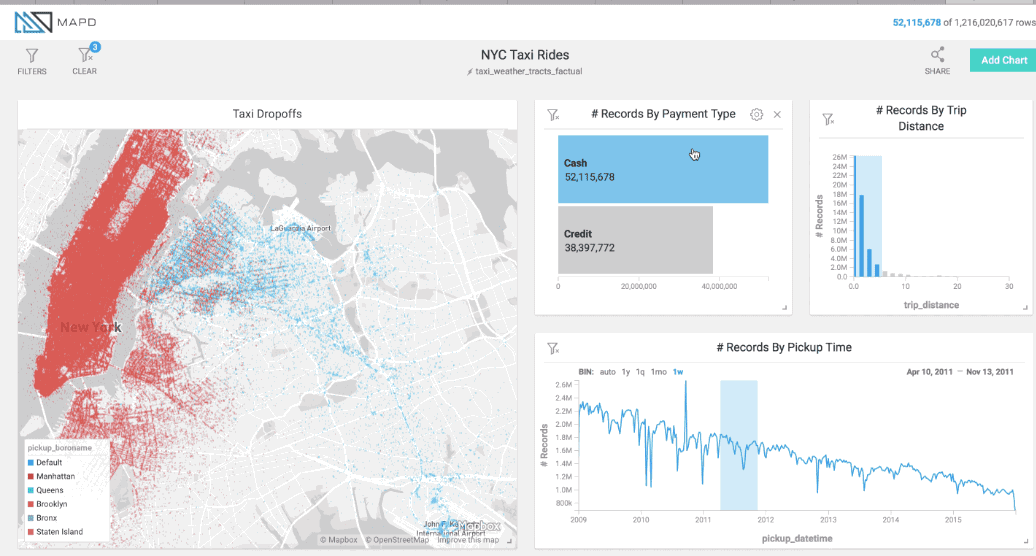Open the Filters panel
The width and height of the screenshot is (1036, 556).
[x=32, y=61]
